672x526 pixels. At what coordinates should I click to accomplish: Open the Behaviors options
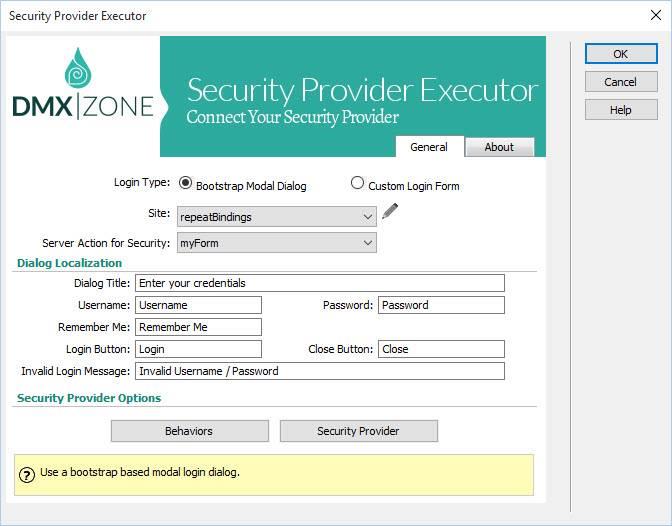[189, 431]
